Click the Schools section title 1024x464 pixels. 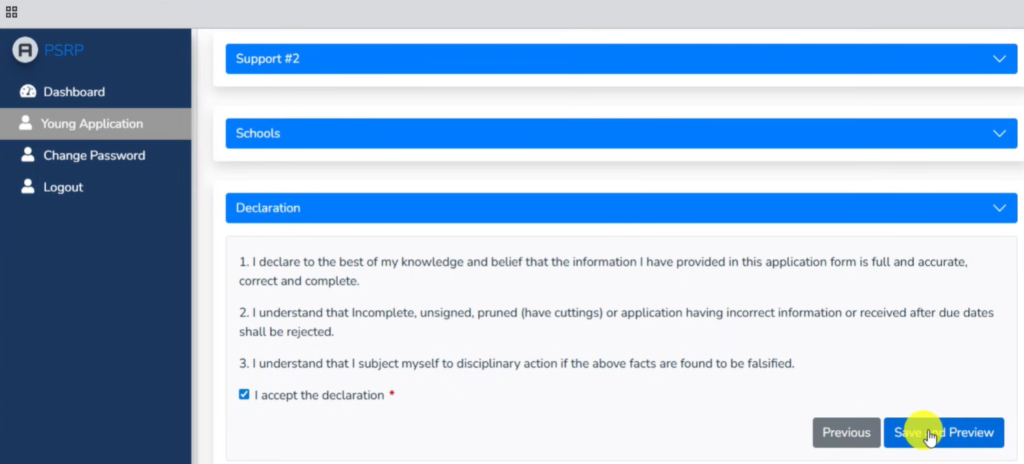[x=258, y=133]
